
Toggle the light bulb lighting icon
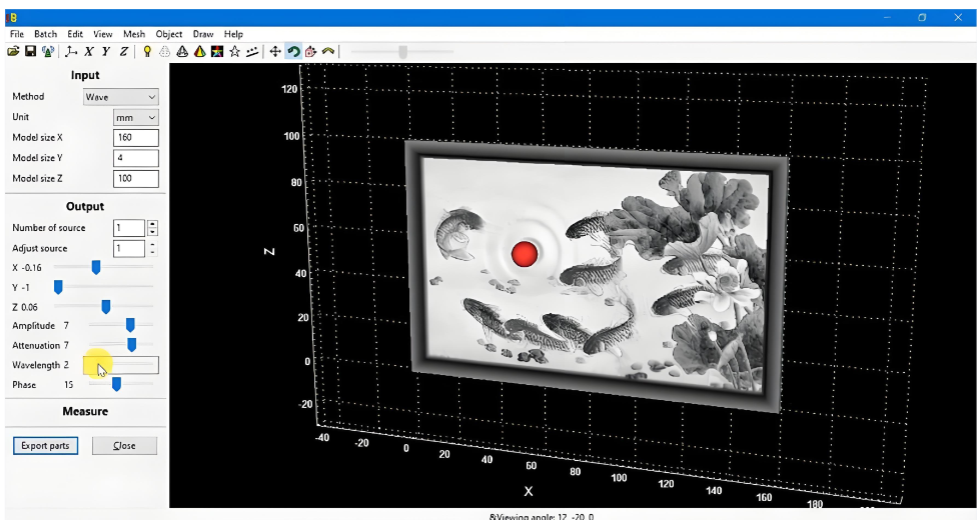click(147, 51)
